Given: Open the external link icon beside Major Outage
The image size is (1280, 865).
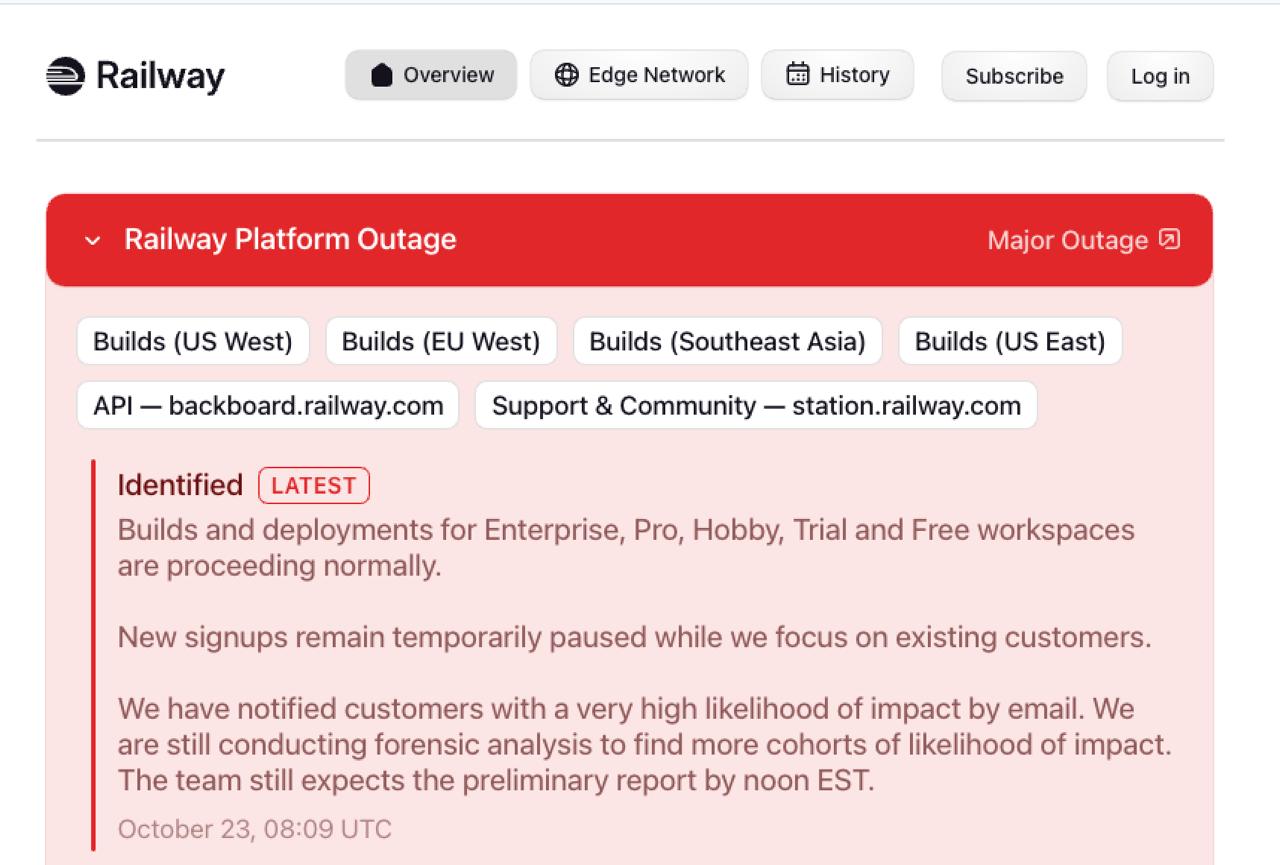Looking at the screenshot, I should pos(1169,240).
